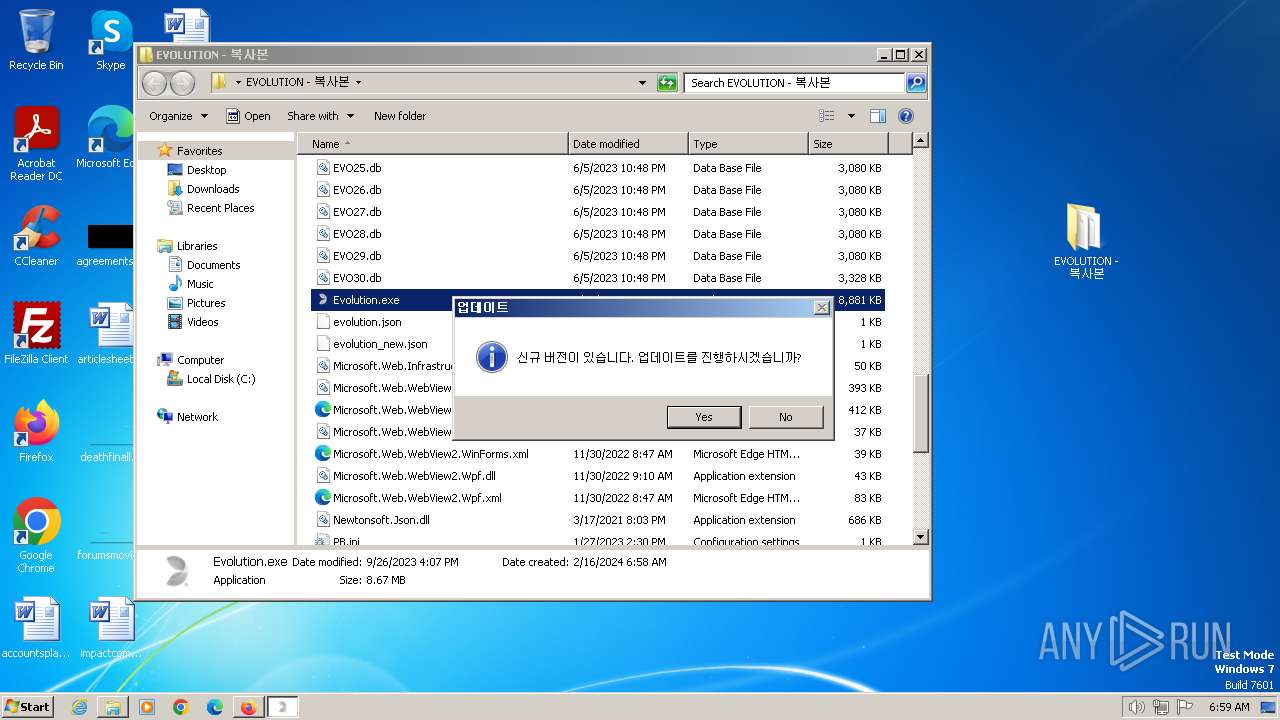Click the Explorer back navigation button
Viewport: 1280px width, 720px height.
click(x=155, y=83)
